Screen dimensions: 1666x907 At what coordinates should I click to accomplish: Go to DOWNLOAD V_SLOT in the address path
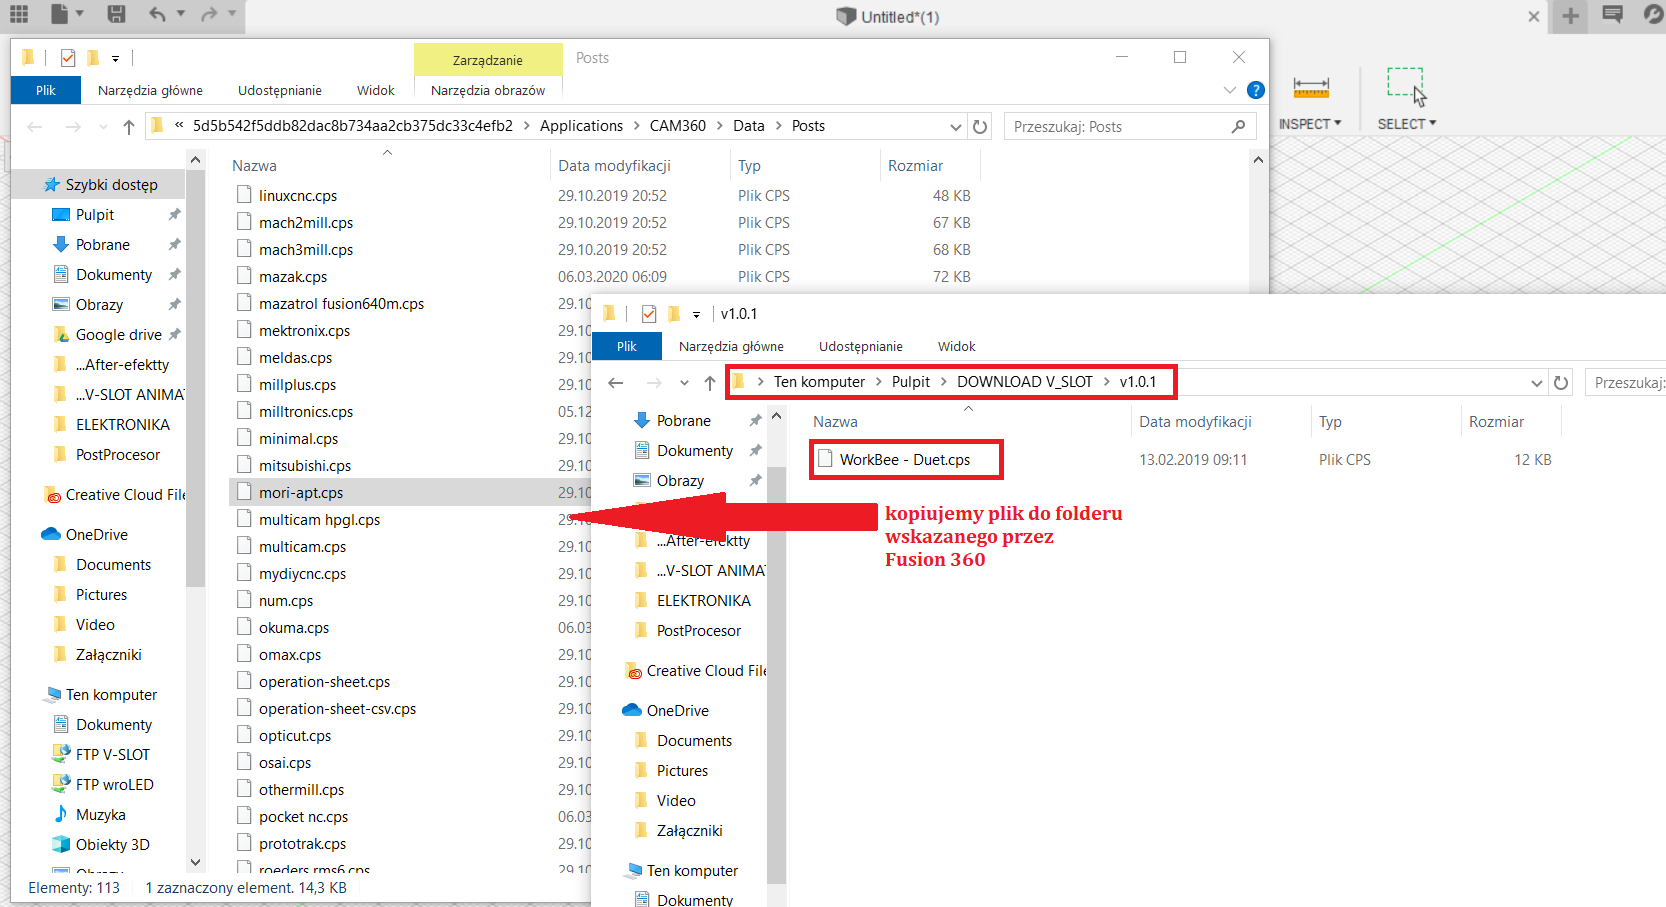pos(1025,382)
